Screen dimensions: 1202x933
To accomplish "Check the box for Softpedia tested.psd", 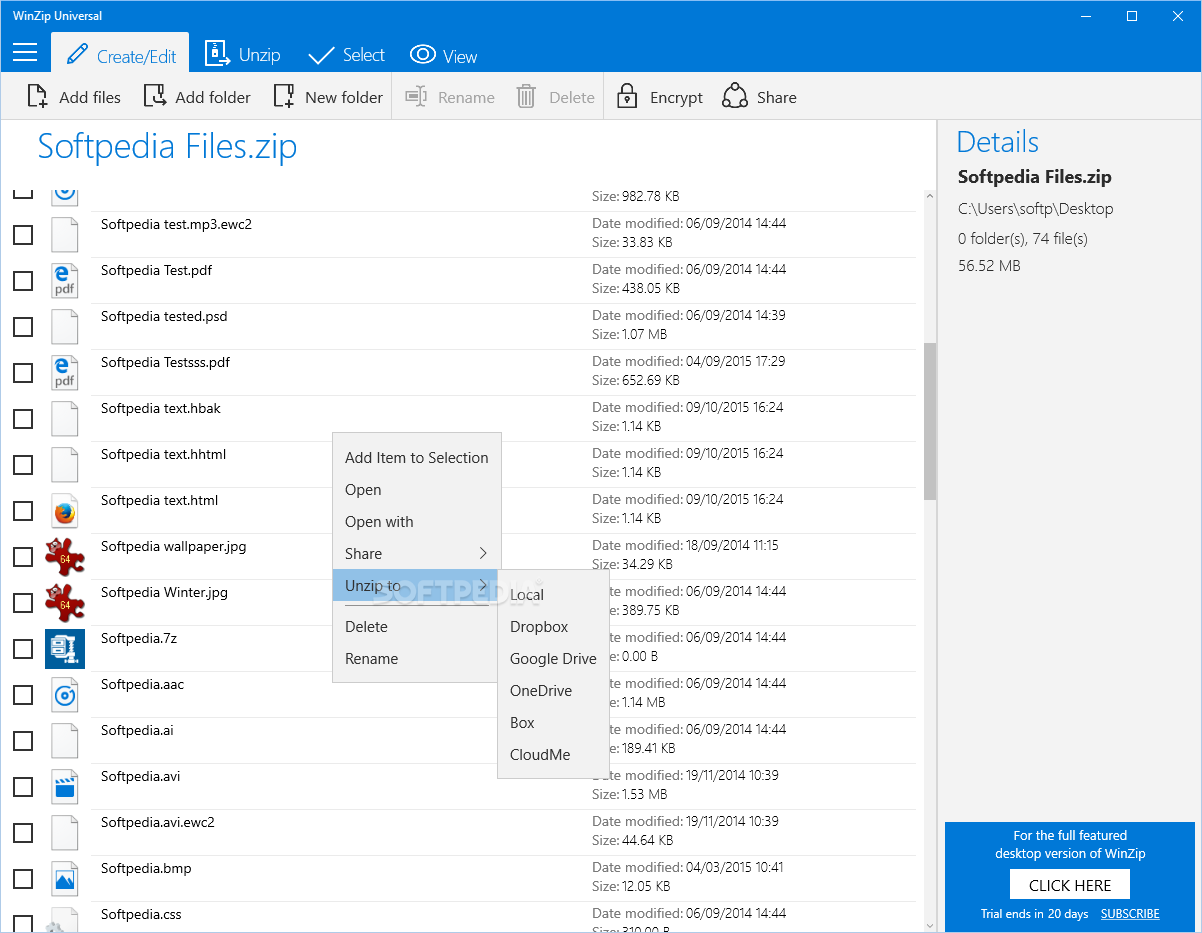I will (x=23, y=327).
